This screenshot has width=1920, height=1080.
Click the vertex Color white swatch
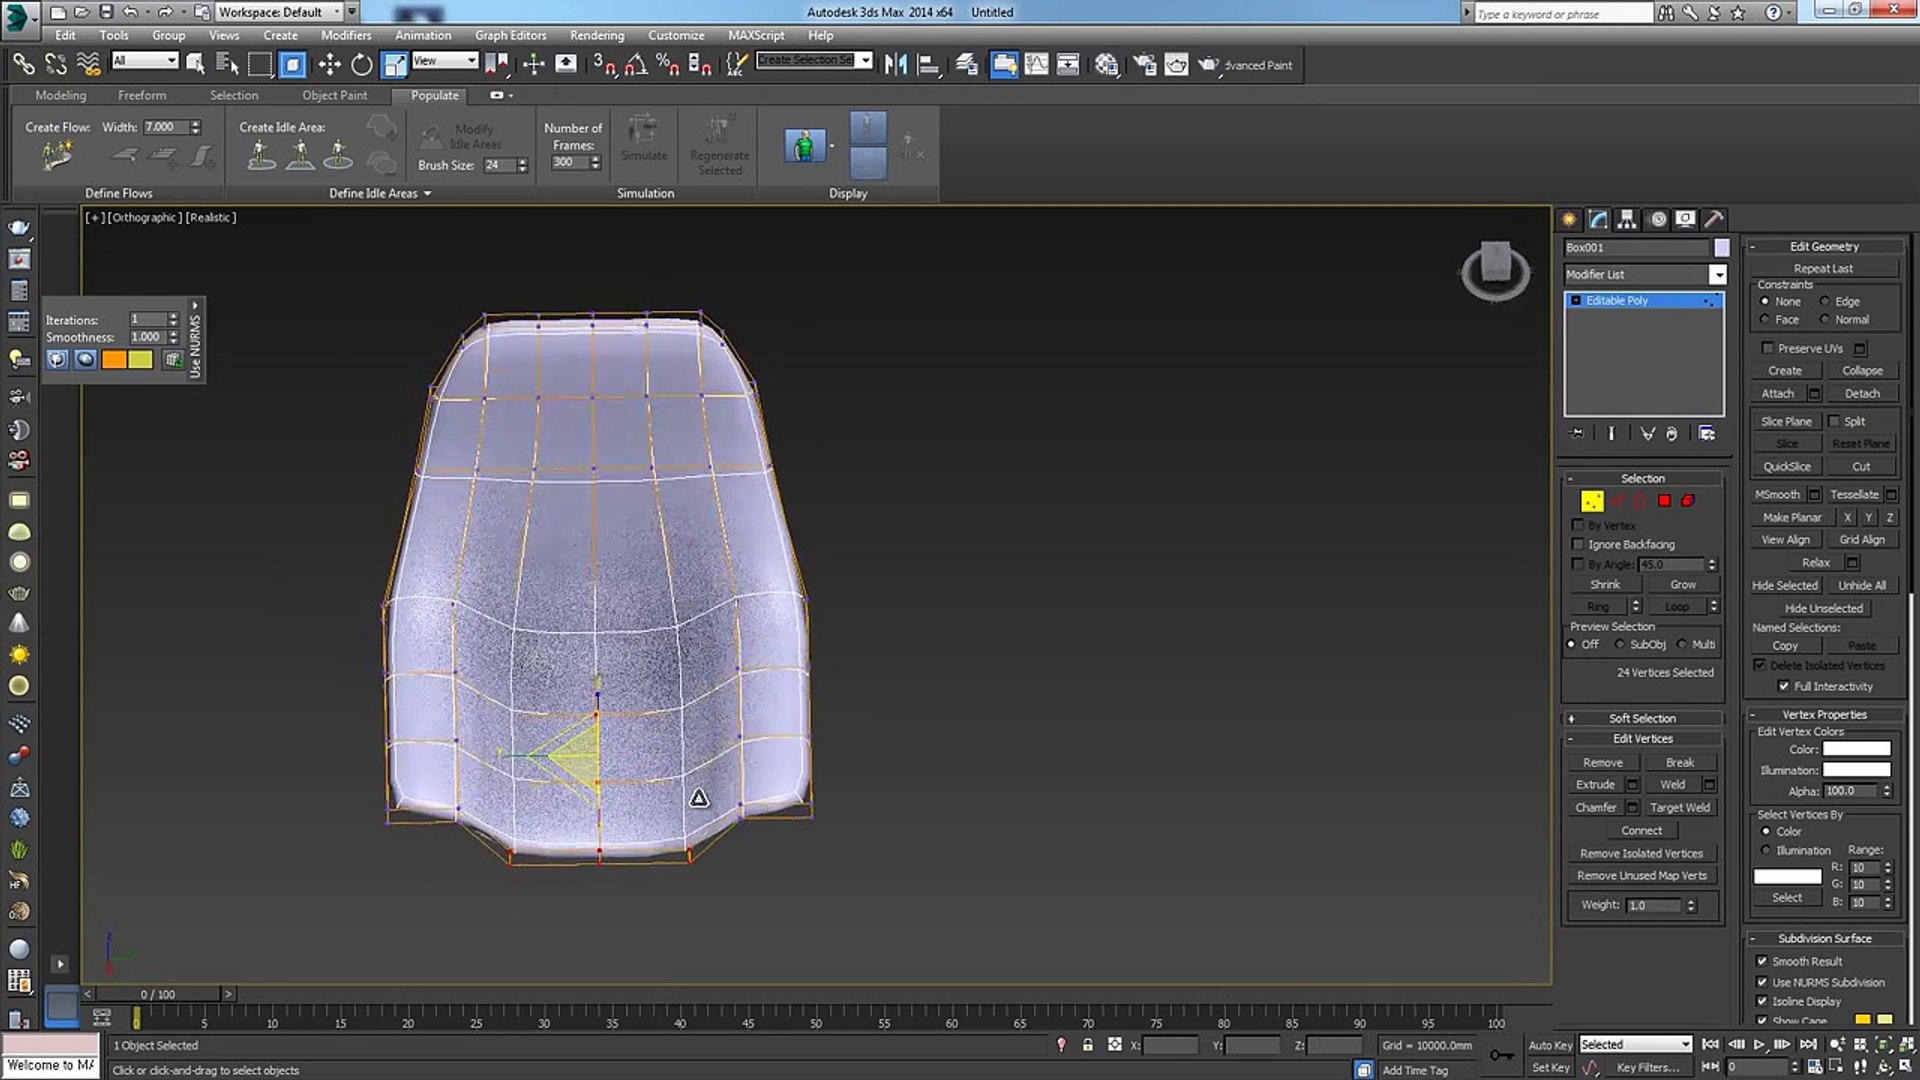pos(1856,749)
